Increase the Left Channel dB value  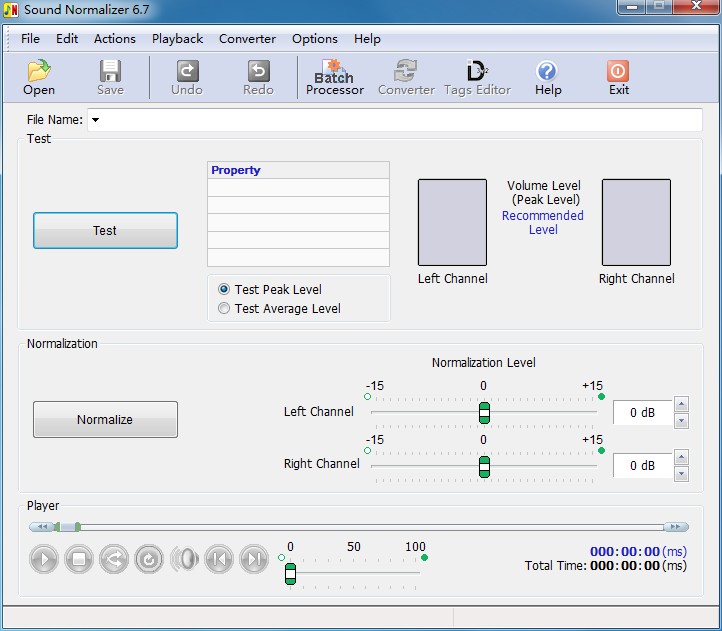tap(682, 404)
